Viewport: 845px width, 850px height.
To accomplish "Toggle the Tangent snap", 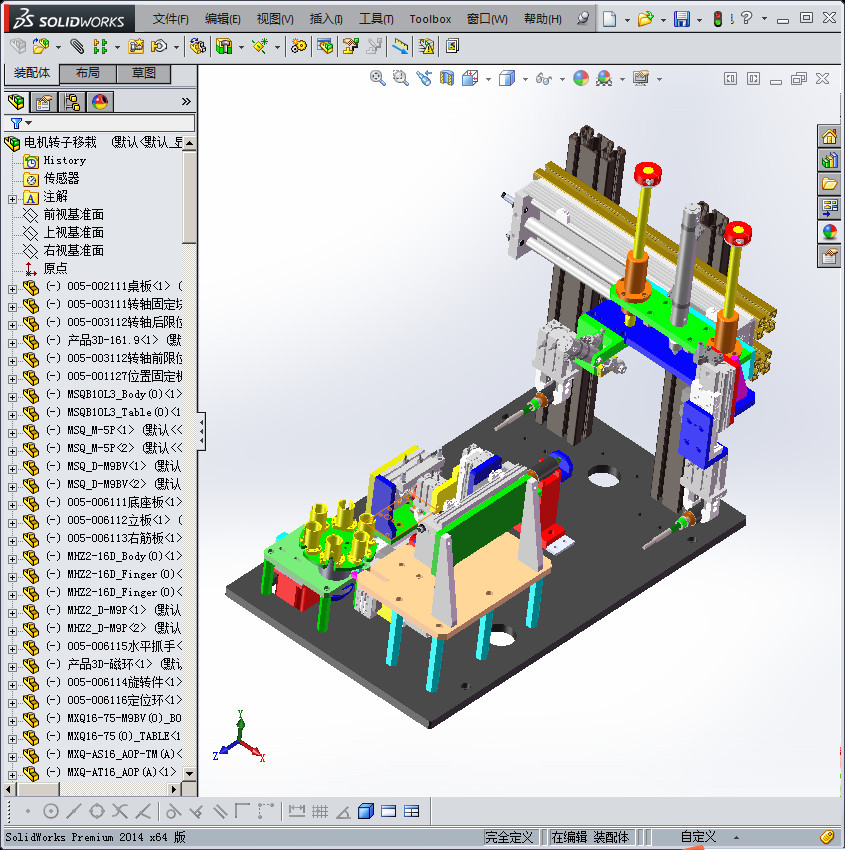I will pyautogui.click(x=173, y=812).
